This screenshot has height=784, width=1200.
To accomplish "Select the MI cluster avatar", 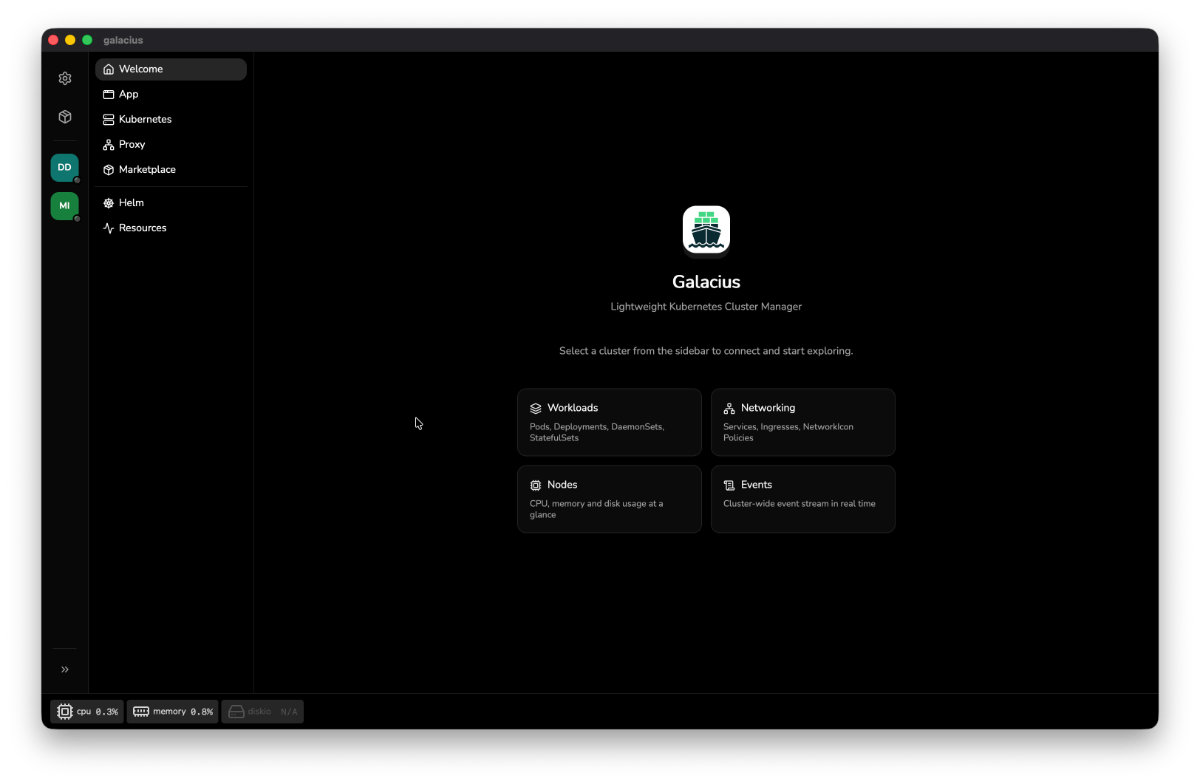I will [65, 206].
